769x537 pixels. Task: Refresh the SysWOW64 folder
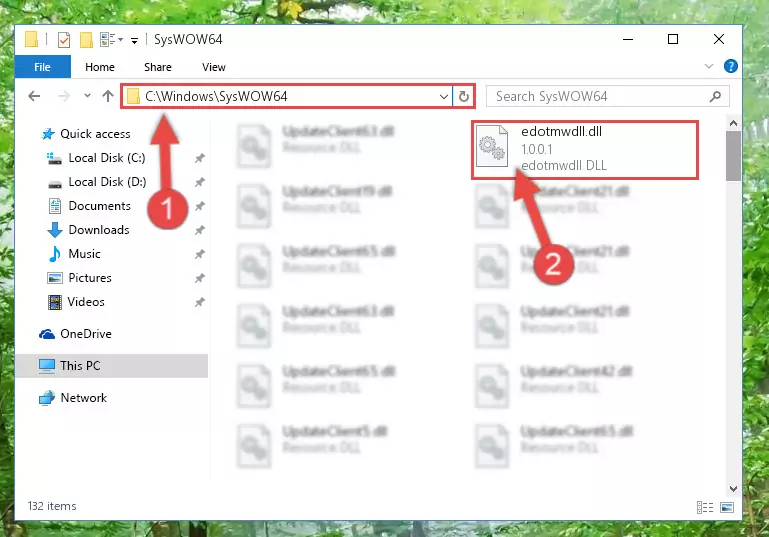pyautogui.click(x=463, y=96)
